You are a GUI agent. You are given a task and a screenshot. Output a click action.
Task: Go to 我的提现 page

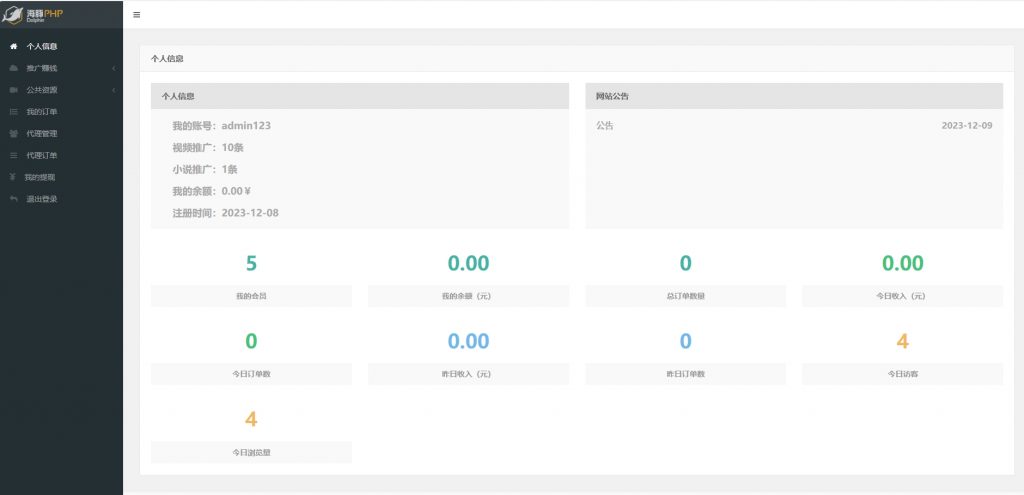pyautogui.click(x=40, y=177)
